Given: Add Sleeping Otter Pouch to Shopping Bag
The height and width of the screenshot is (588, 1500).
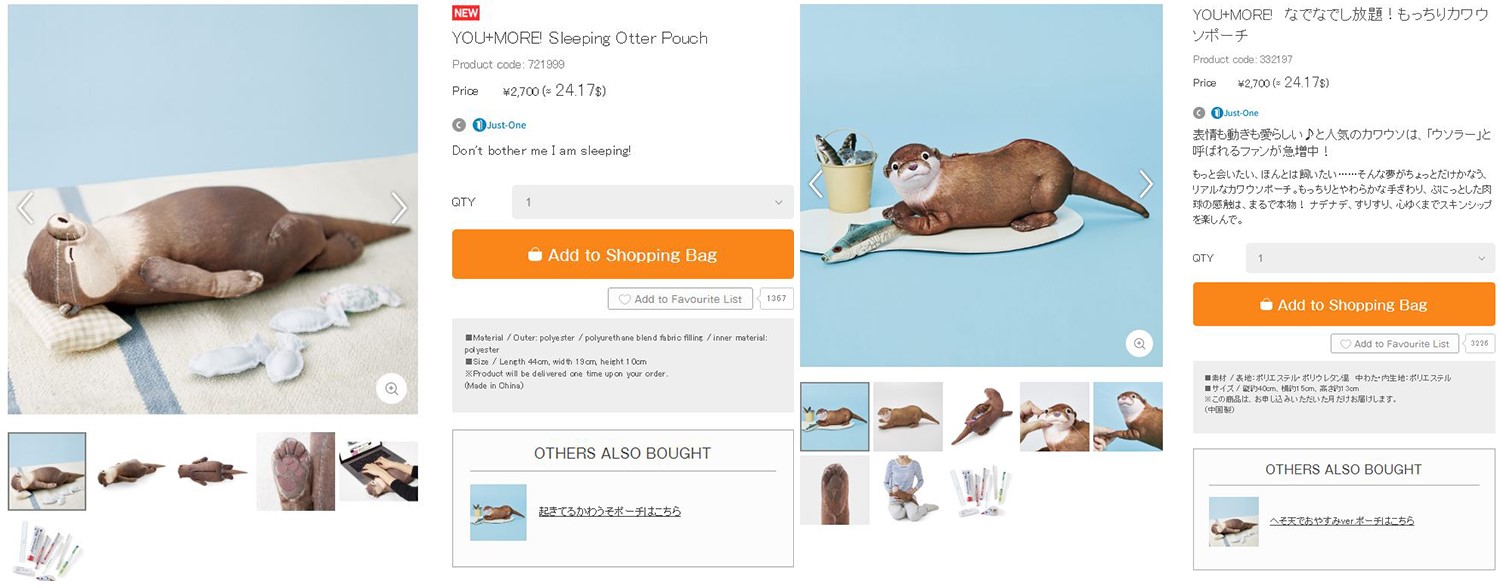Looking at the screenshot, I should [622, 255].
